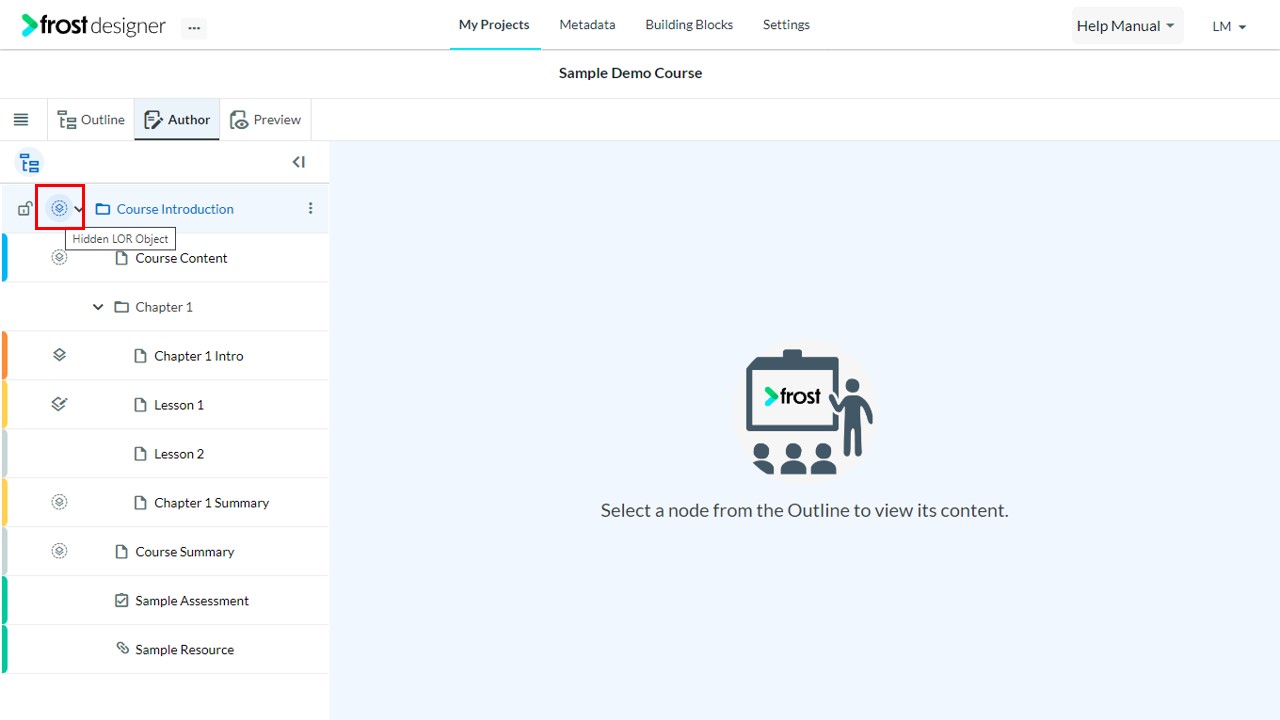Open Course Content node
This screenshot has height=720, width=1280.
click(181, 258)
